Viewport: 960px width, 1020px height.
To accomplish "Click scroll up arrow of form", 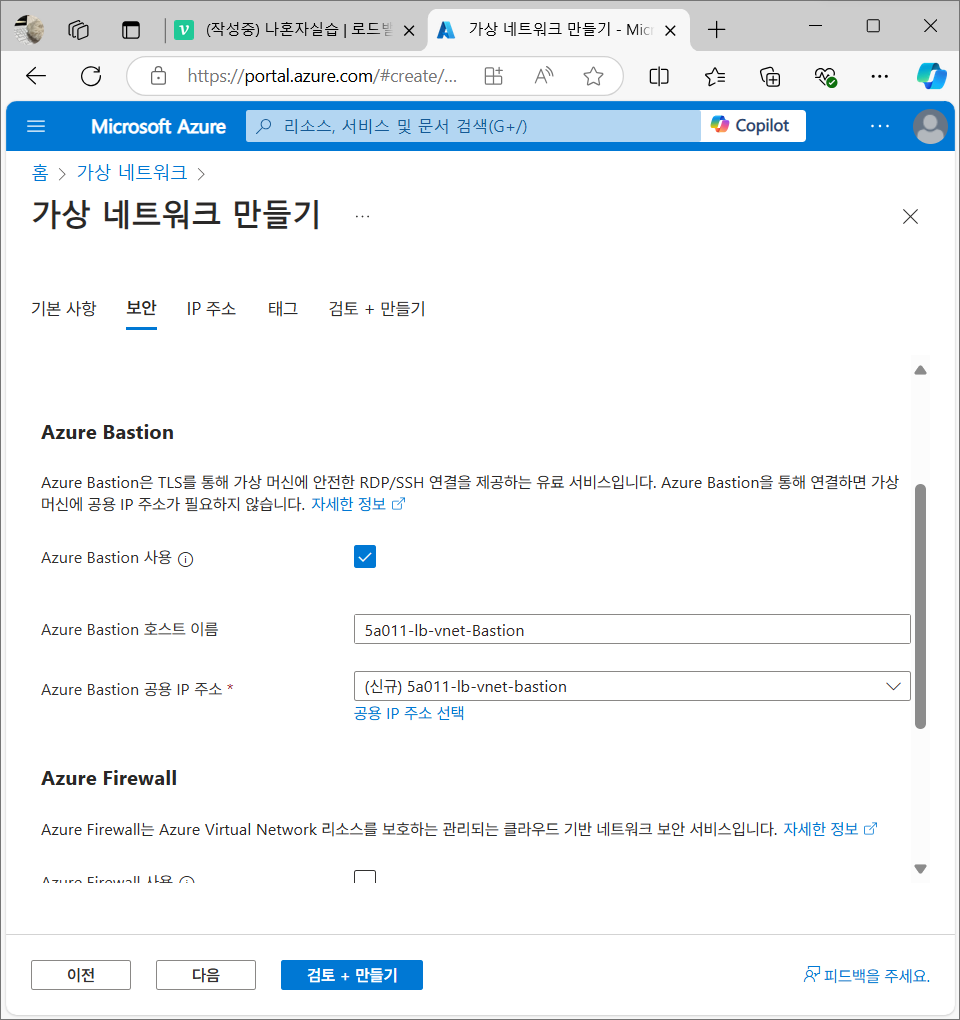I will [x=920, y=370].
